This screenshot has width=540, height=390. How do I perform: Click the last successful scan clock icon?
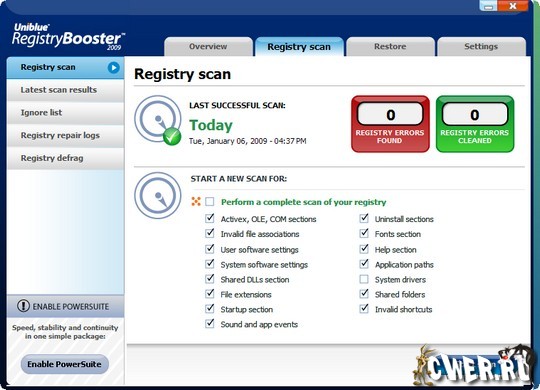click(x=158, y=120)
